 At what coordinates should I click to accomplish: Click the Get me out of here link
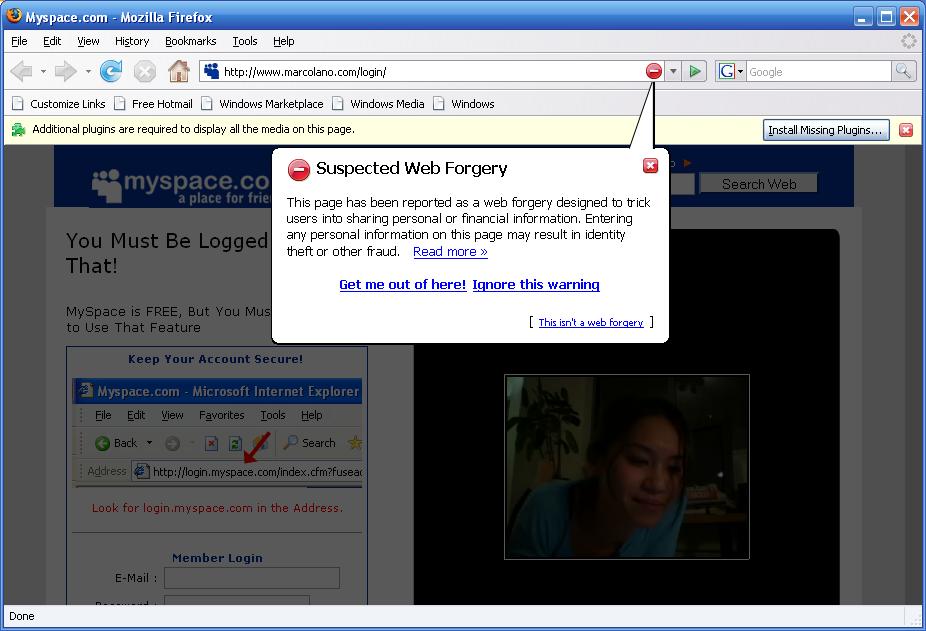click(403, 284)
